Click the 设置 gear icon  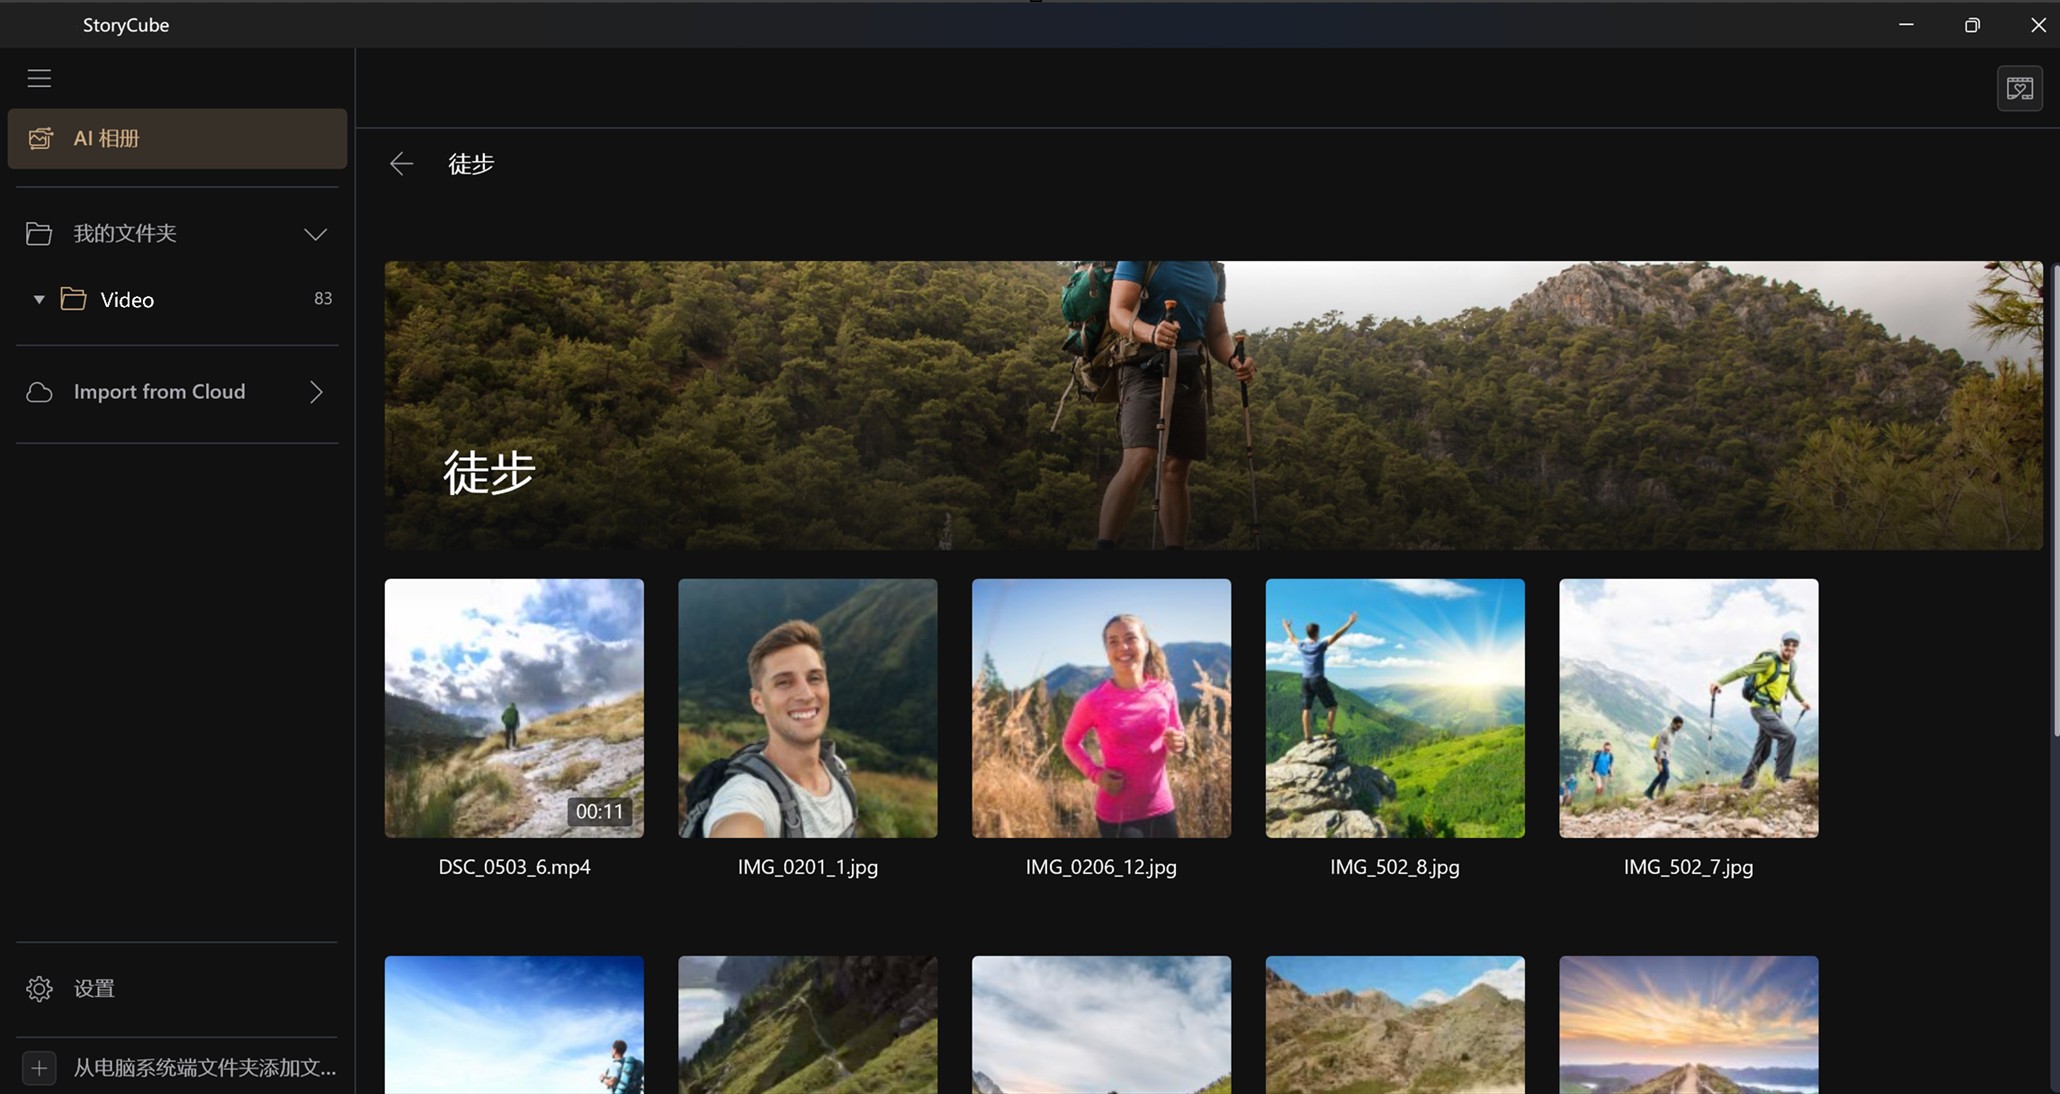click(x=39, y=989)
